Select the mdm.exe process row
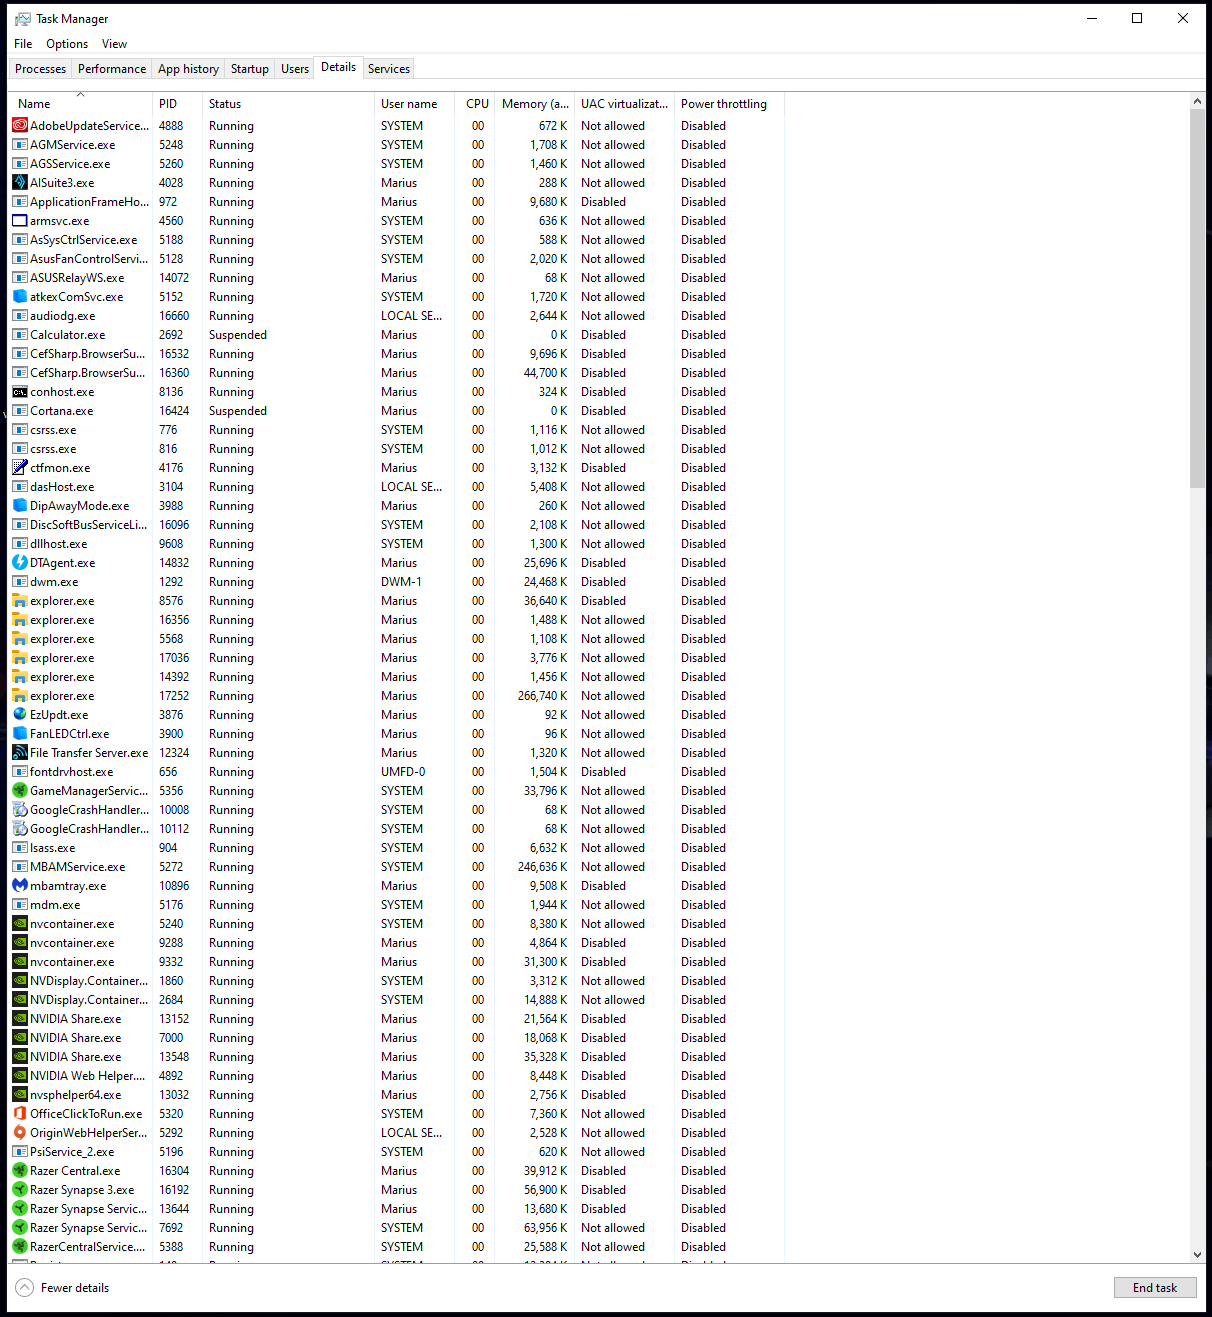The width and height of the screenshot is (1212, 1317). (x=397, y=905)
